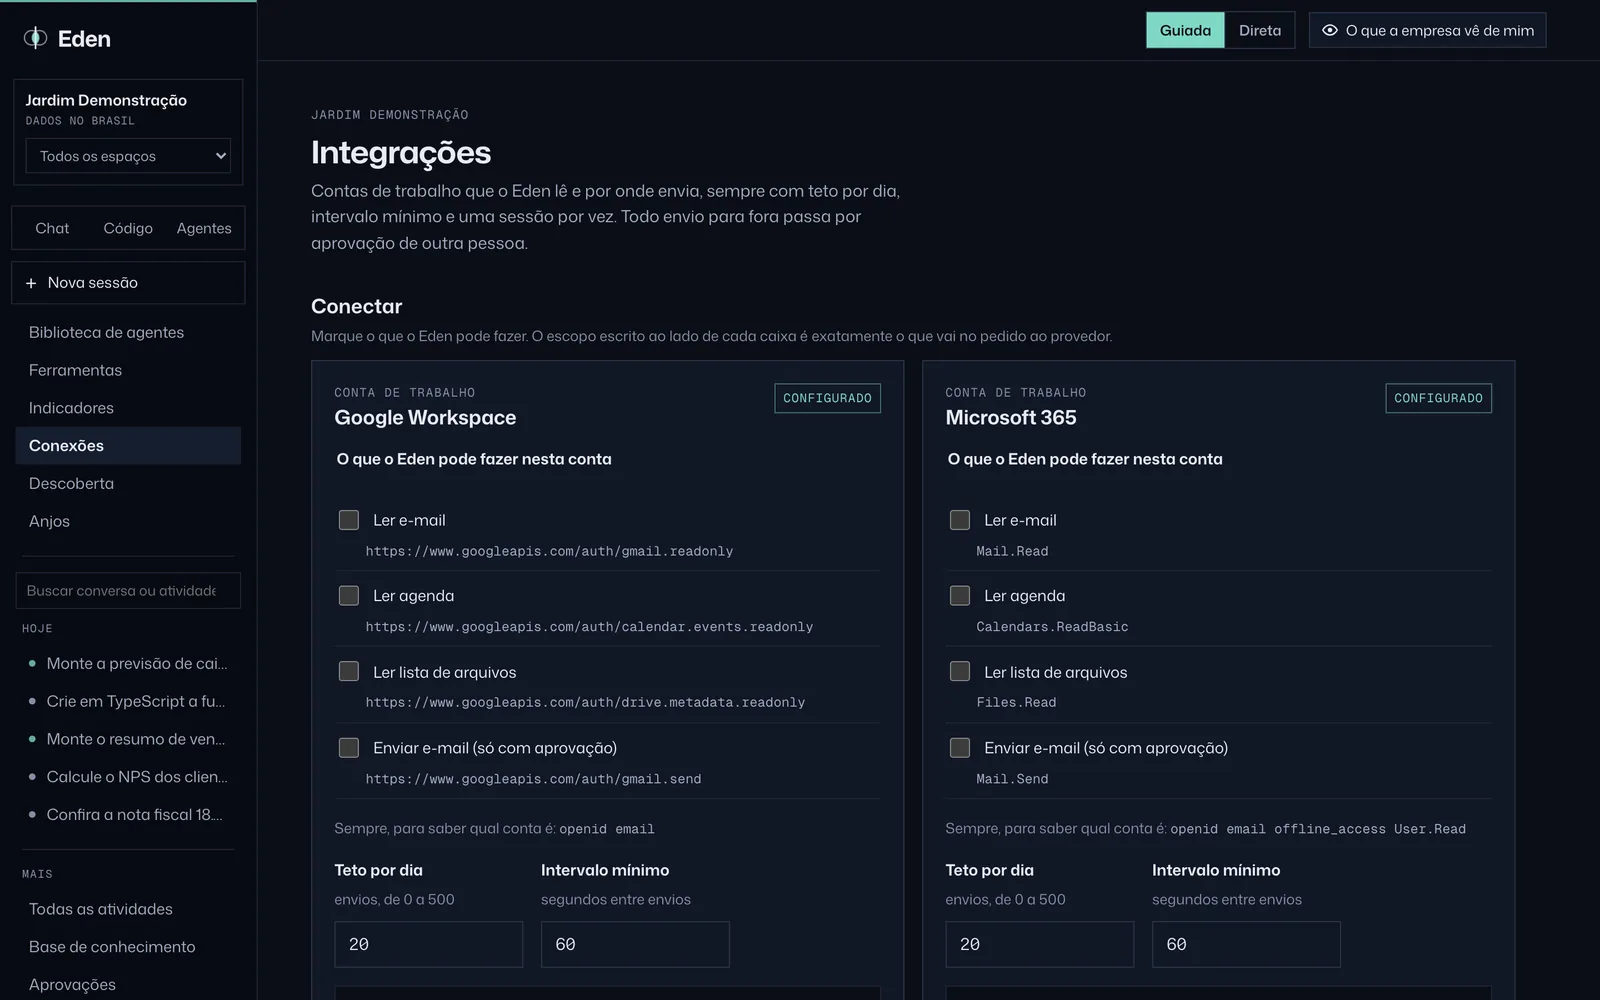Open Indicadores page
The width and height of the screenshot is (1600, 1000).
pos(128,408)
